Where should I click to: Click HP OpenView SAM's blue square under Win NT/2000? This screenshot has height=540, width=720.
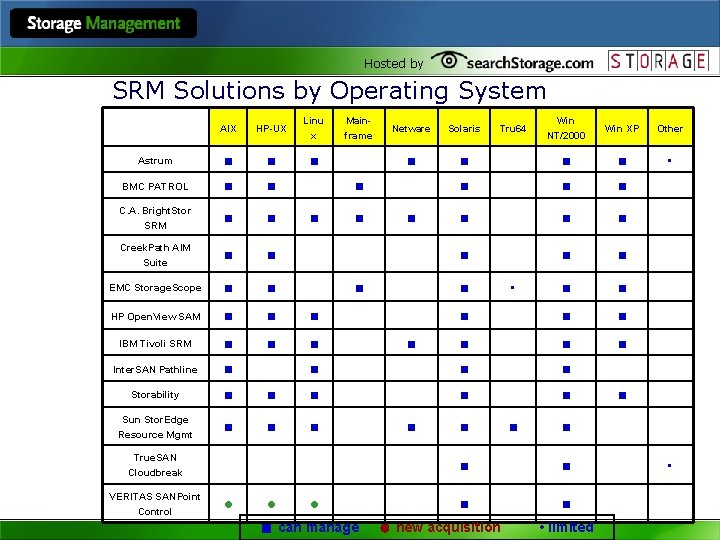click(x=566, y=316)
